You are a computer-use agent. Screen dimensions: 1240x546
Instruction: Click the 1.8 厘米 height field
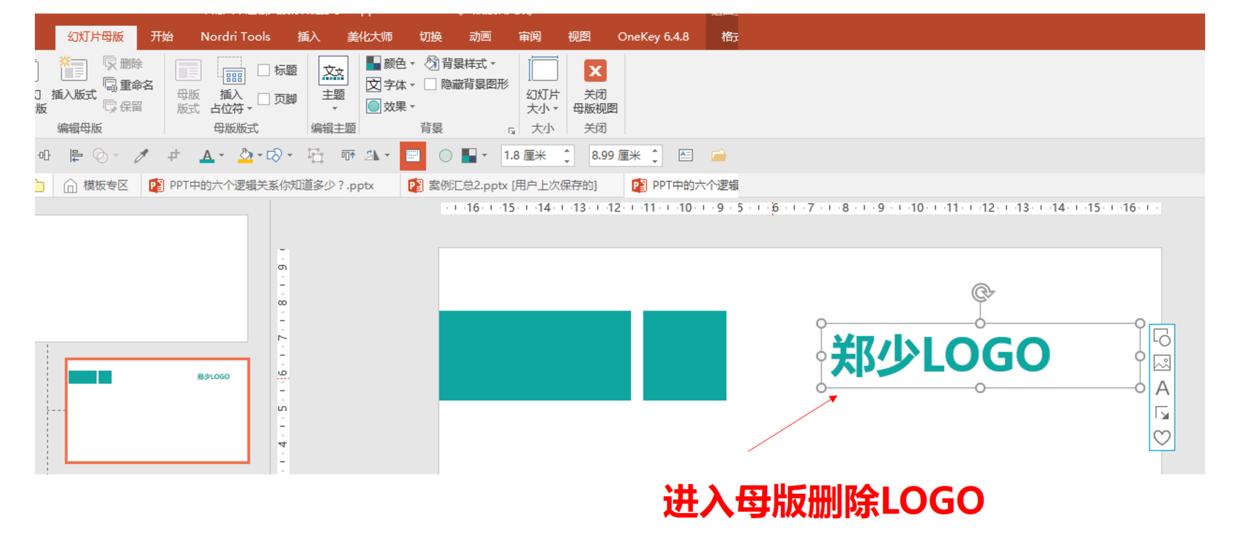click(531, 156)
